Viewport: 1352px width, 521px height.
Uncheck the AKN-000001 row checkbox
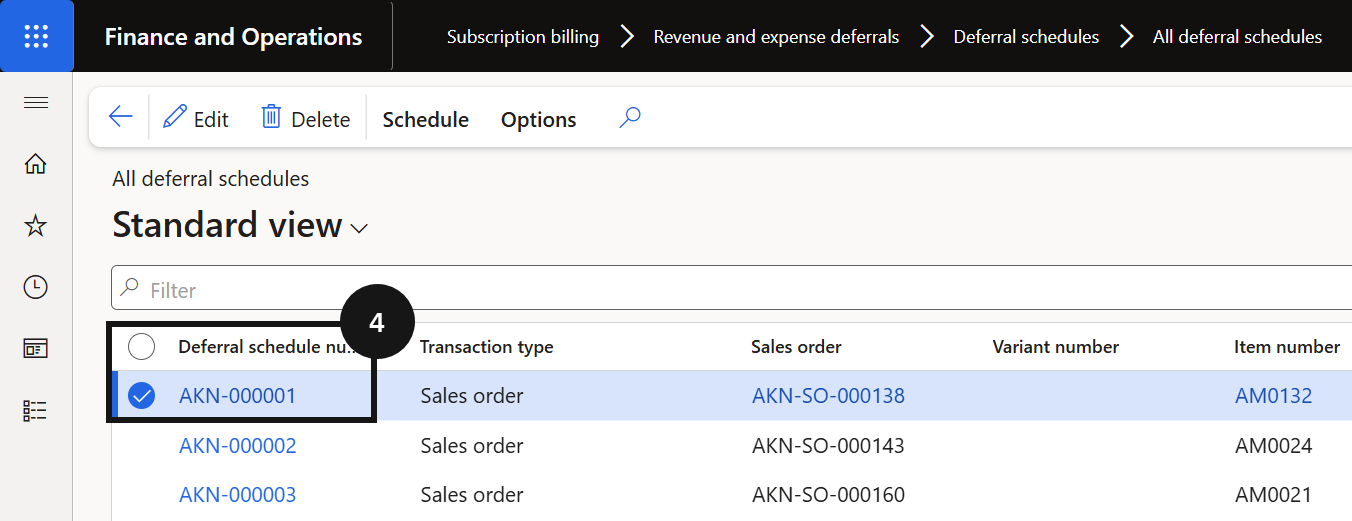tap(142, 396)
